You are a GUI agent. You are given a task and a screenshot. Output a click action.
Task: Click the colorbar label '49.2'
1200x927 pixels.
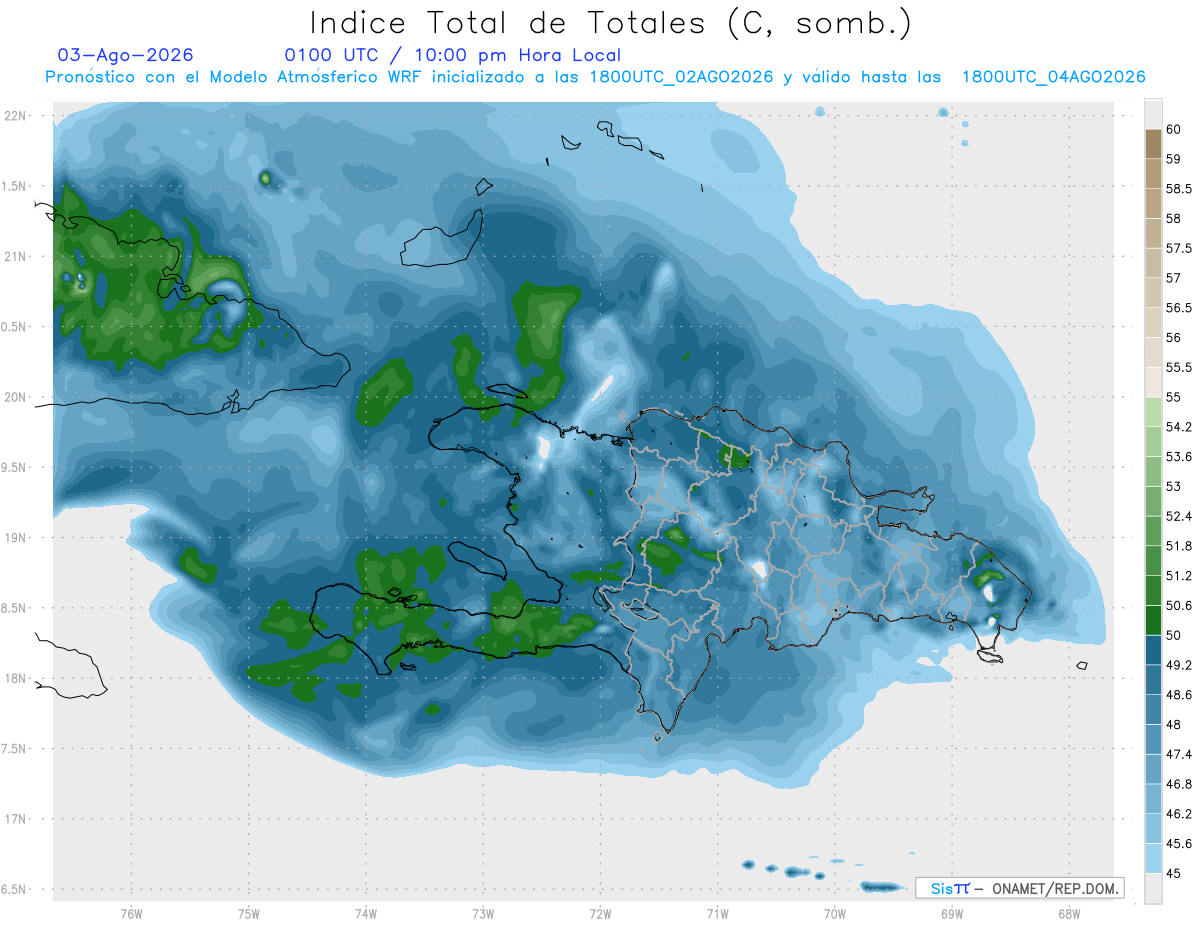click(1179, 665)
